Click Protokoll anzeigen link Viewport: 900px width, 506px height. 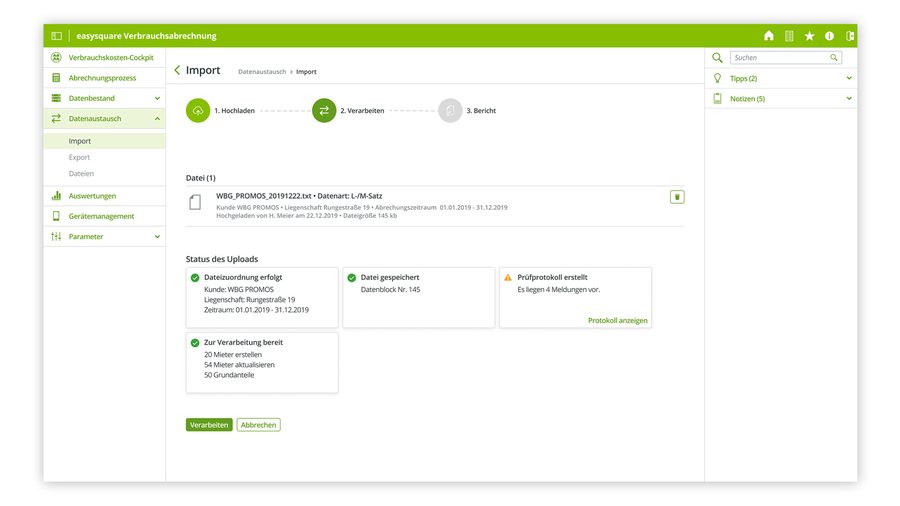point(617,321)
